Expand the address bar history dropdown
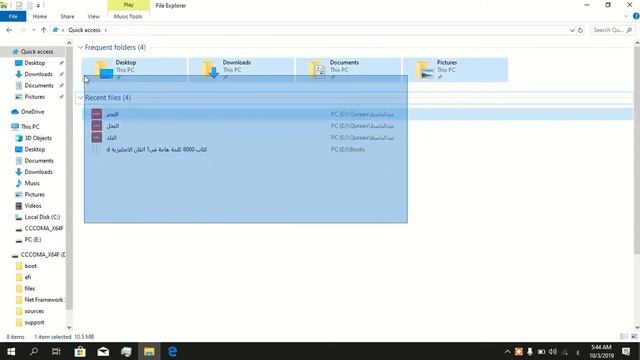The width and height of the screenshot is (640, 360). (x=572, y=30)
